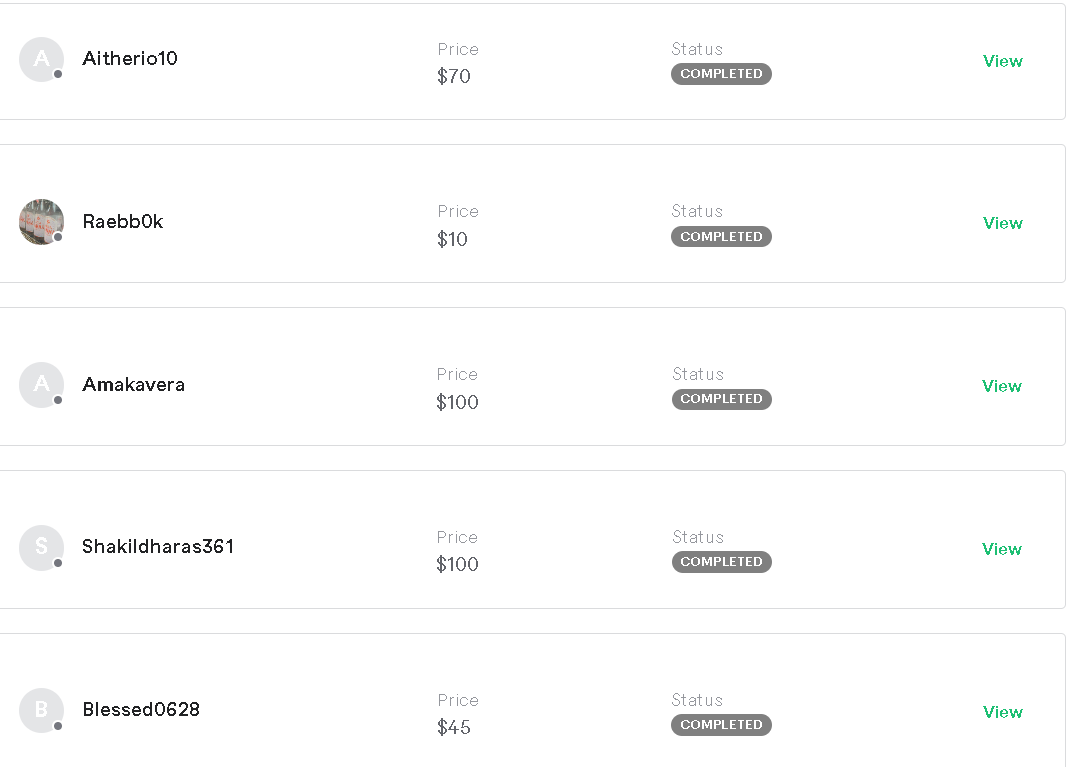Viewport: 1072px width, 767px height.
Task: Select the Amakavera username
Action: pyautogui.click(x=133, y=385)
